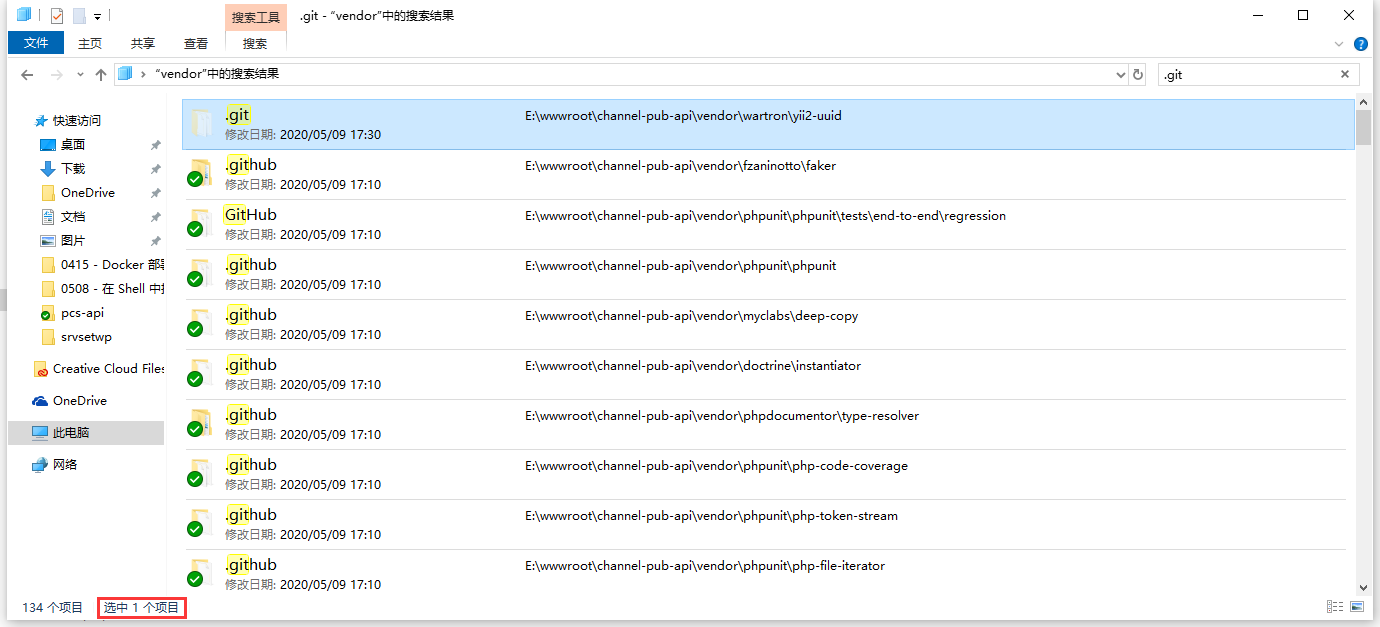Screen dimensions: 1380x627
Task: Switch to the 查看 ribbon tab
Action: tap(196, 43)
